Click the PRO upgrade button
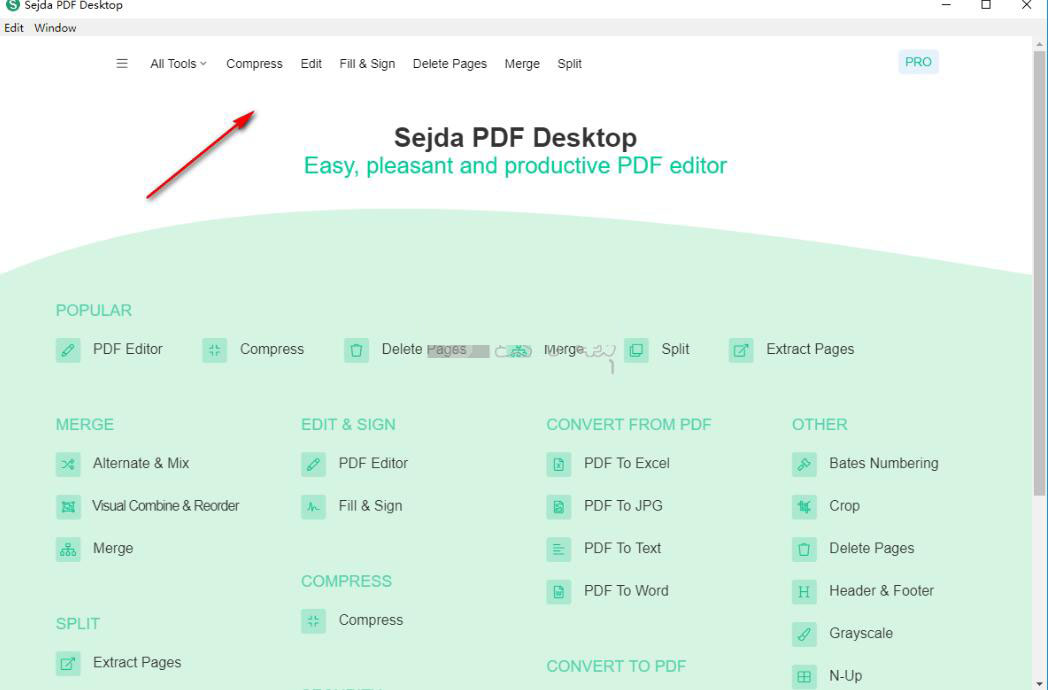Image resolution: width=1049 pixels, height=690 pixels. pyautogui.click(x=918, y=62)
